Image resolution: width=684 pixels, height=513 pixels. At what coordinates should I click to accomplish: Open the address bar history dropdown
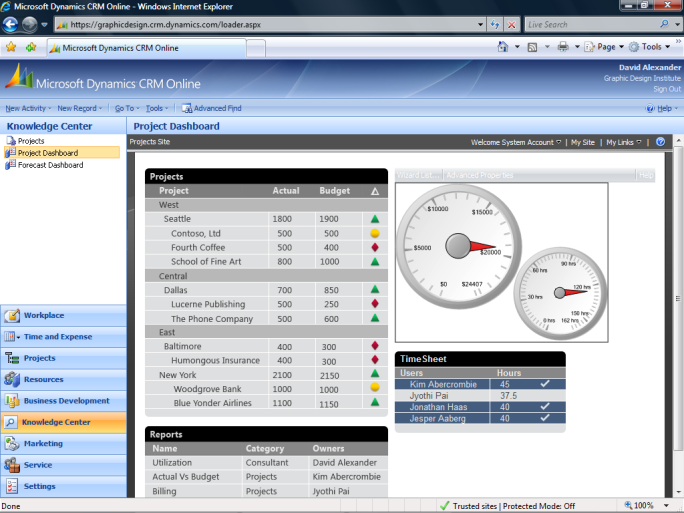pyautogui.click(x=480, y=25)
